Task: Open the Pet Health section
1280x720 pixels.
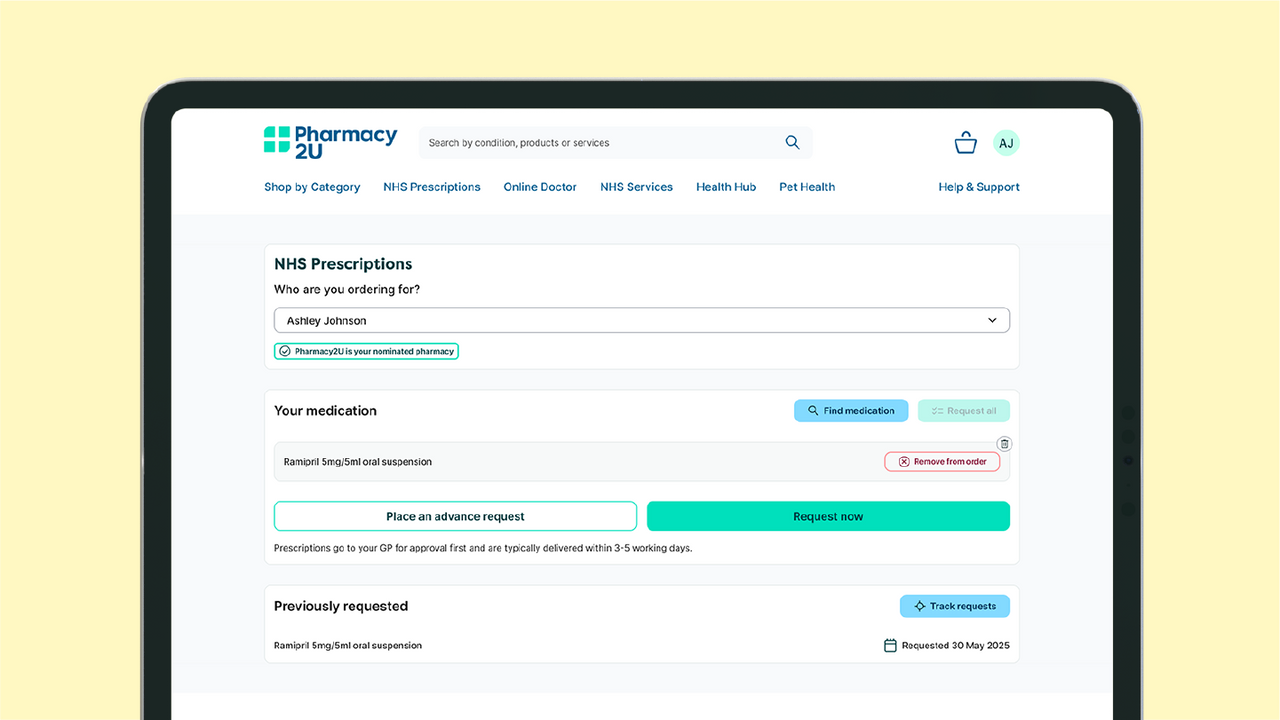Action: (807, 187)
